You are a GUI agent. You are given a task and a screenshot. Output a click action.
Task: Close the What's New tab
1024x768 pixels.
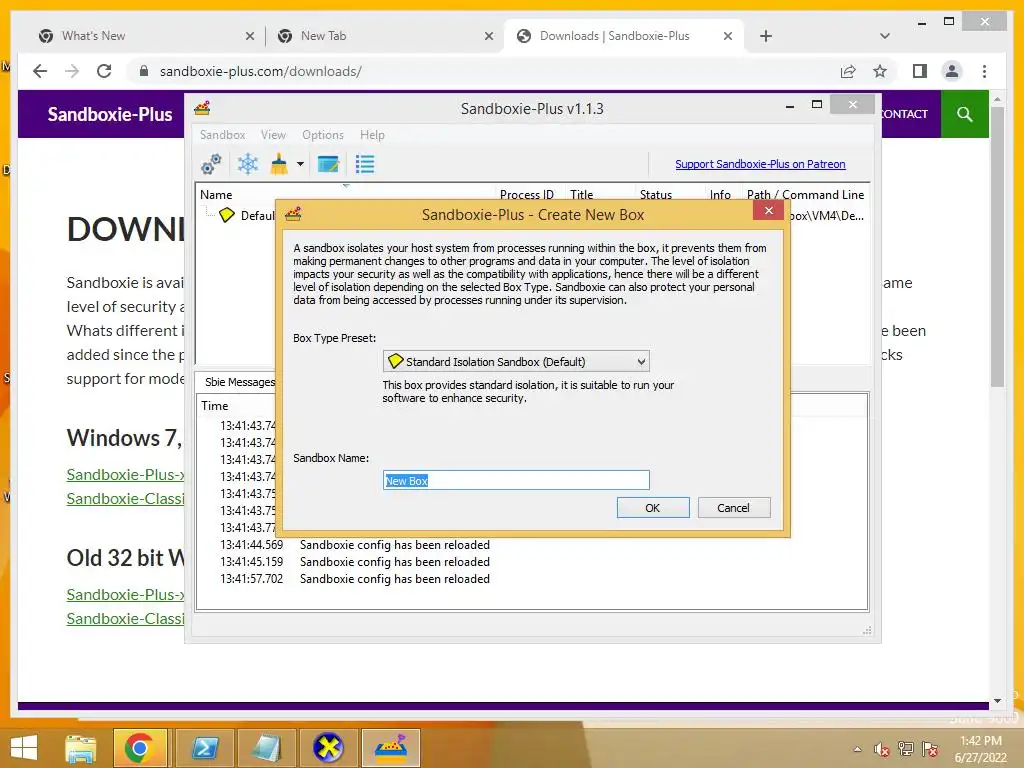click(249, 37)
